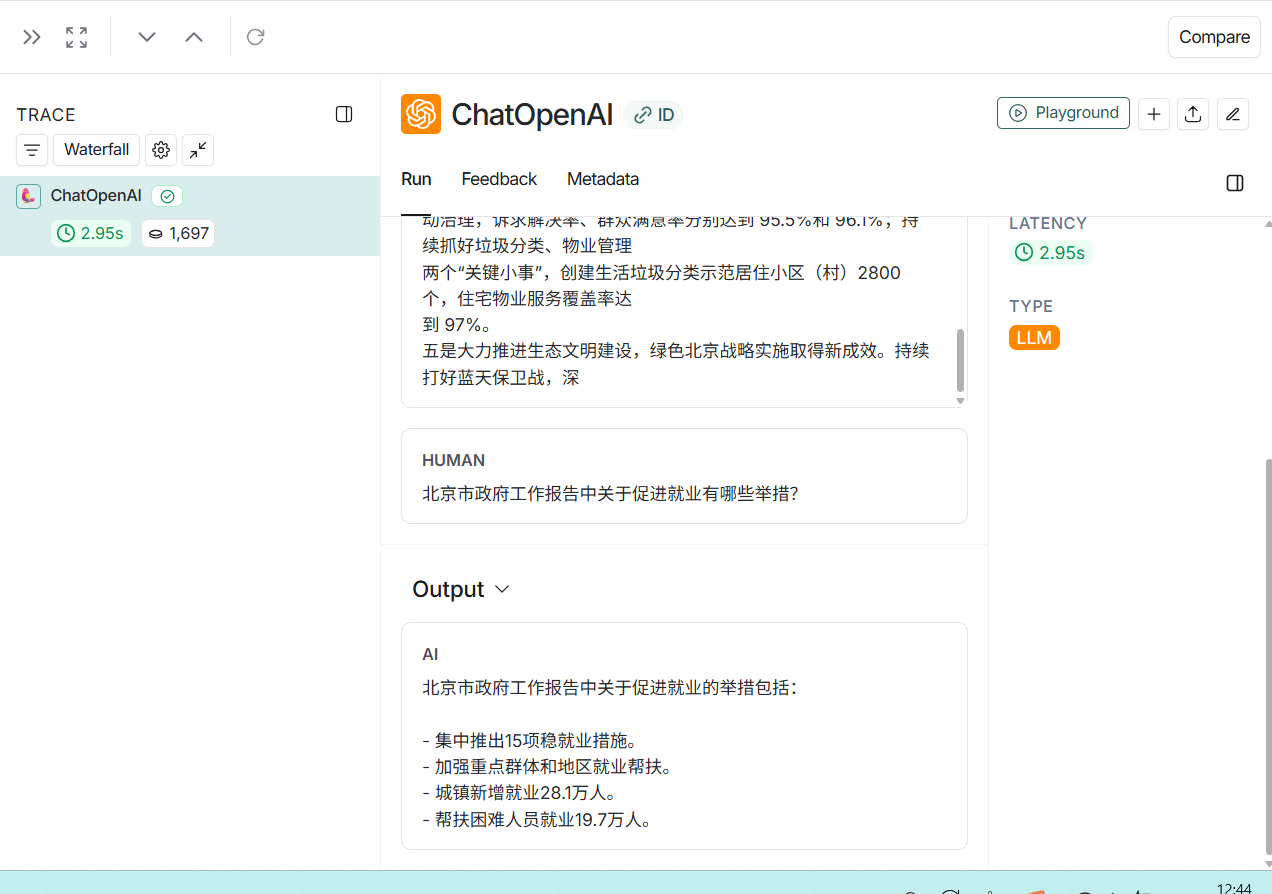Click the 12:44 taskbar clock
The width and height of the screenshot is (1272, 894).
(1234, 888)
